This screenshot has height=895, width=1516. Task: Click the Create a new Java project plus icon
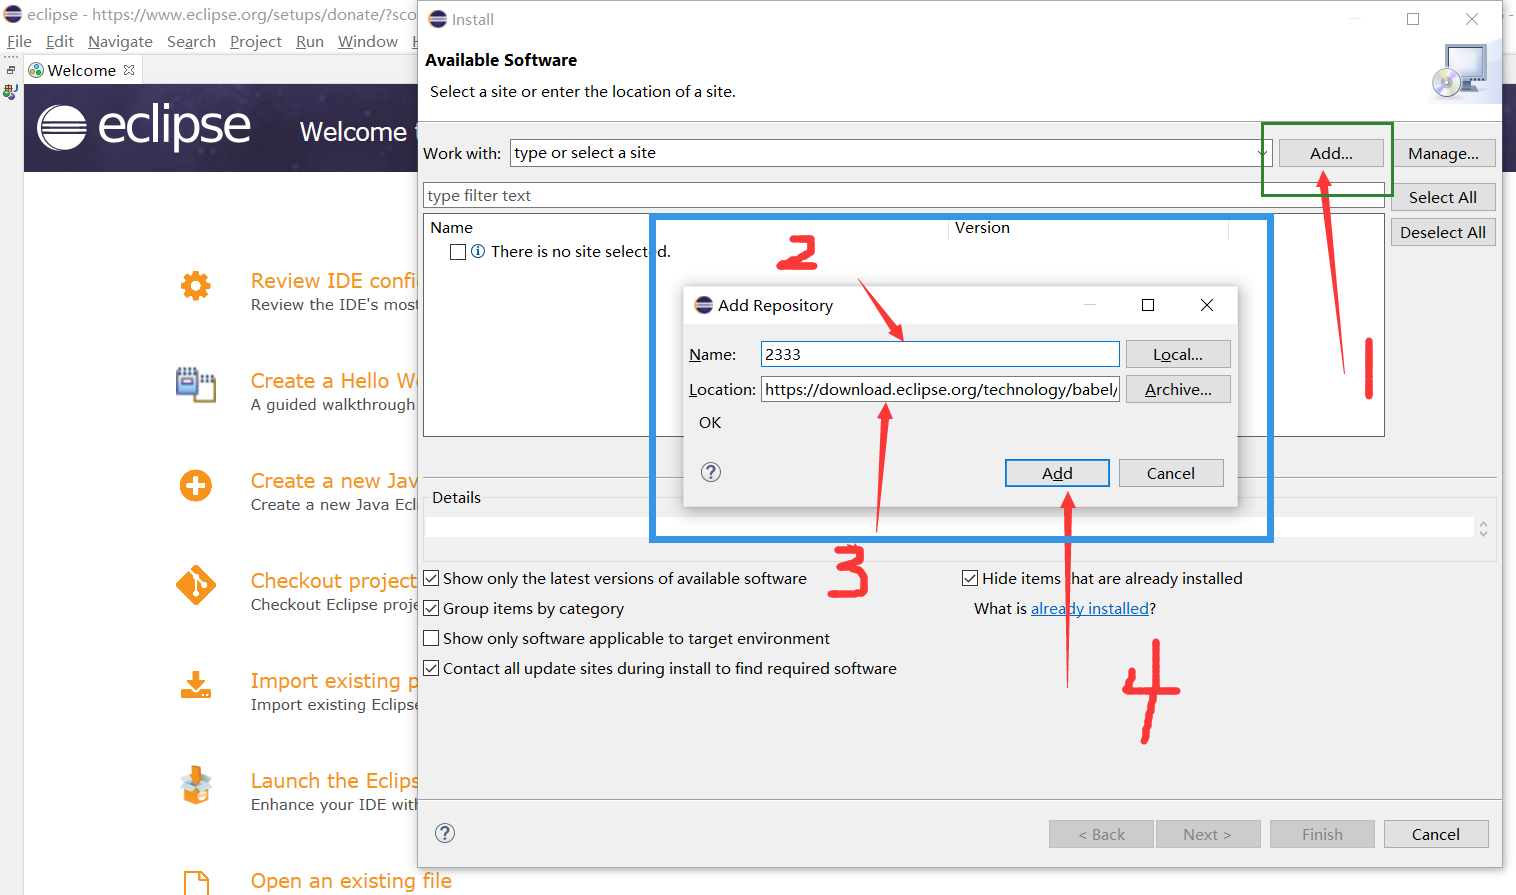coord(196,486)
